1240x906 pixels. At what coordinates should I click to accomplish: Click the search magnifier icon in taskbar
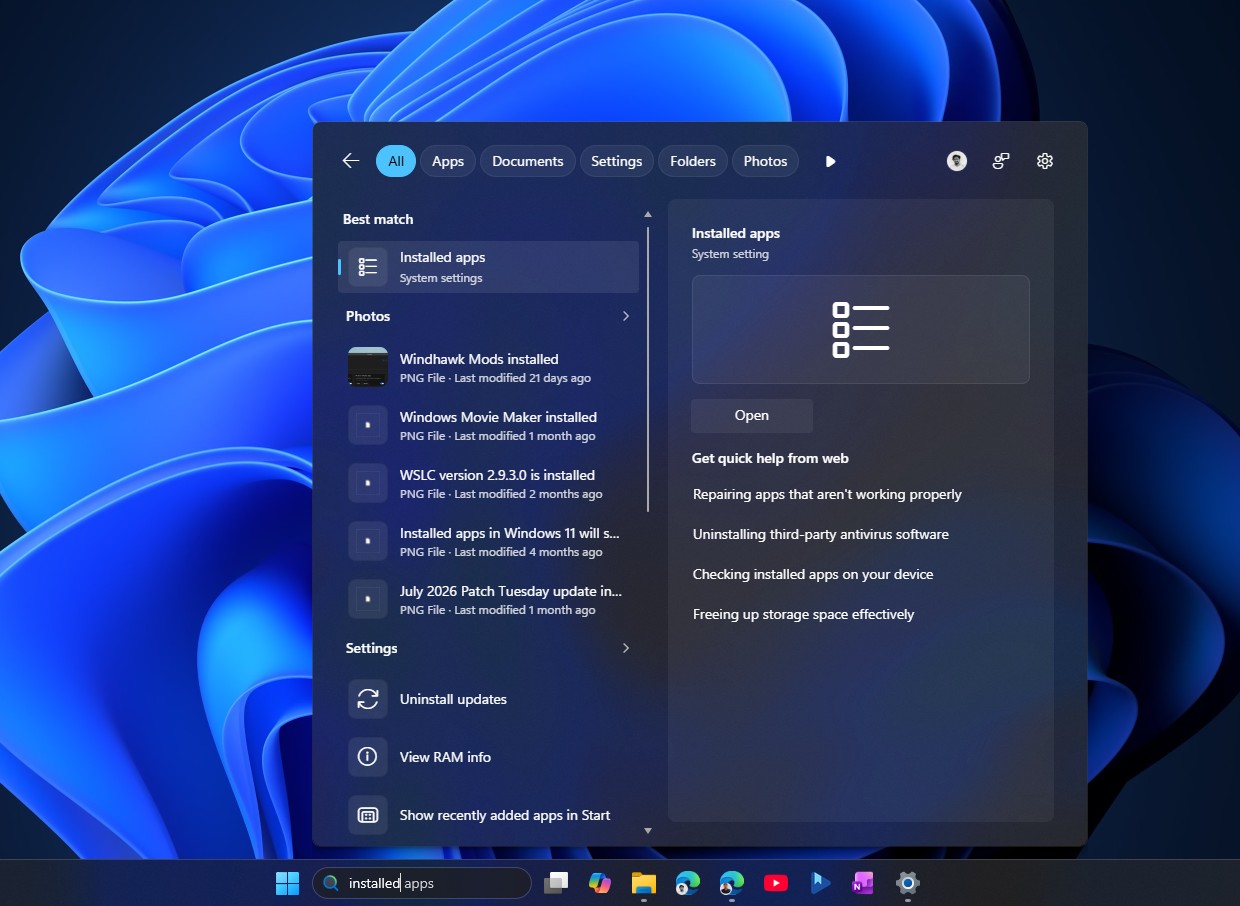pos(331,883)
